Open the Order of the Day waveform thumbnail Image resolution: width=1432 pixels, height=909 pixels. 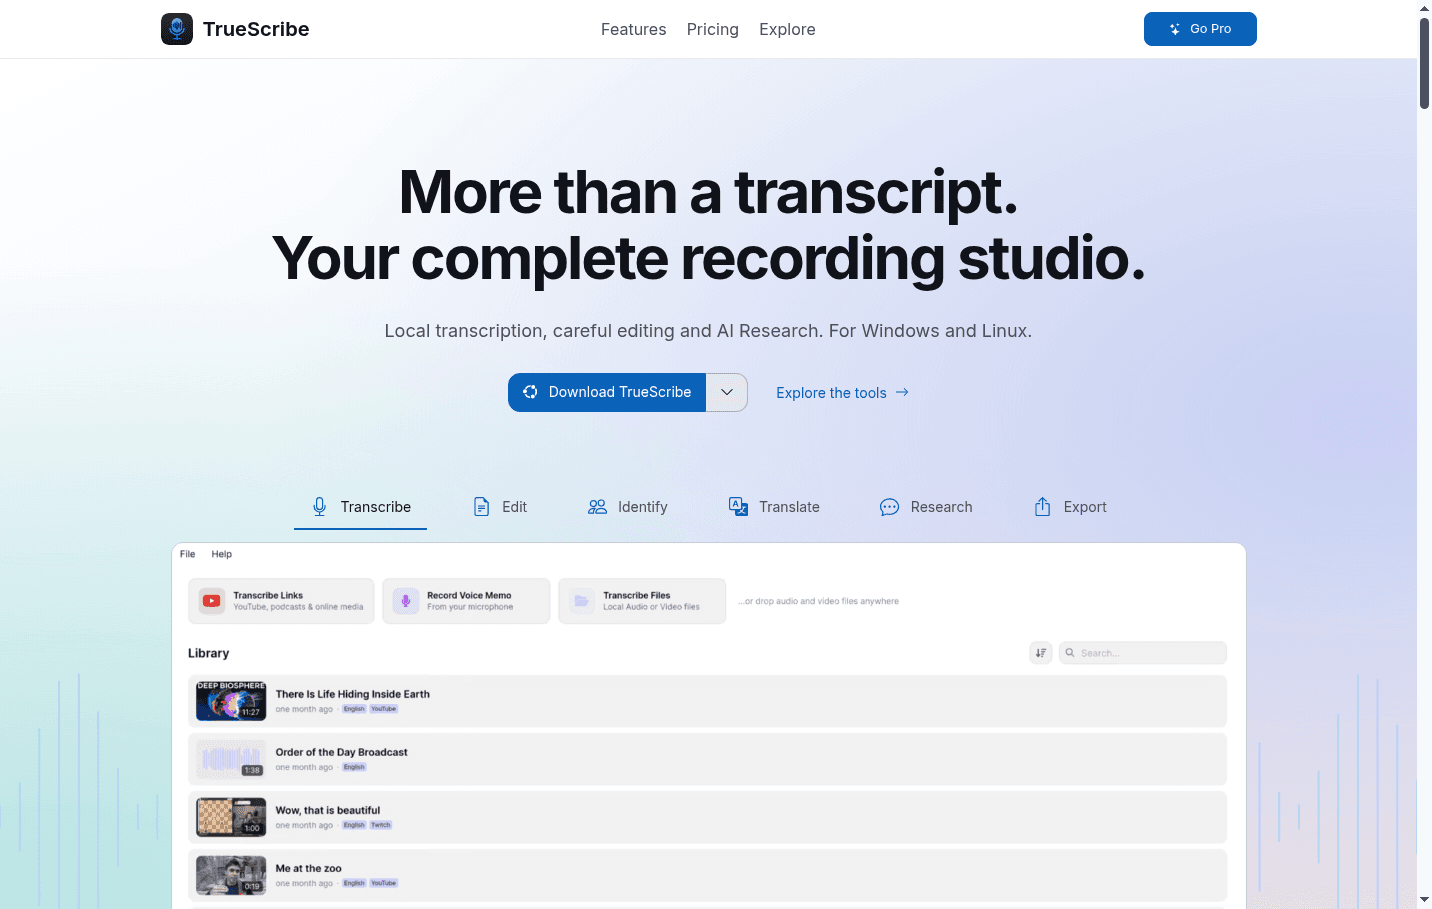[231, 759]
